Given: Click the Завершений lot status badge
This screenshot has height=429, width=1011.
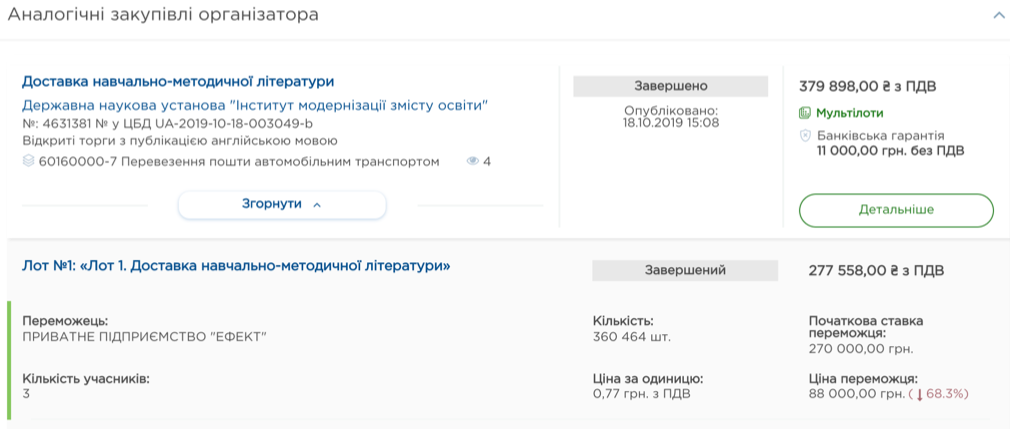Looking at the screenshot, I should click(684, 270).
